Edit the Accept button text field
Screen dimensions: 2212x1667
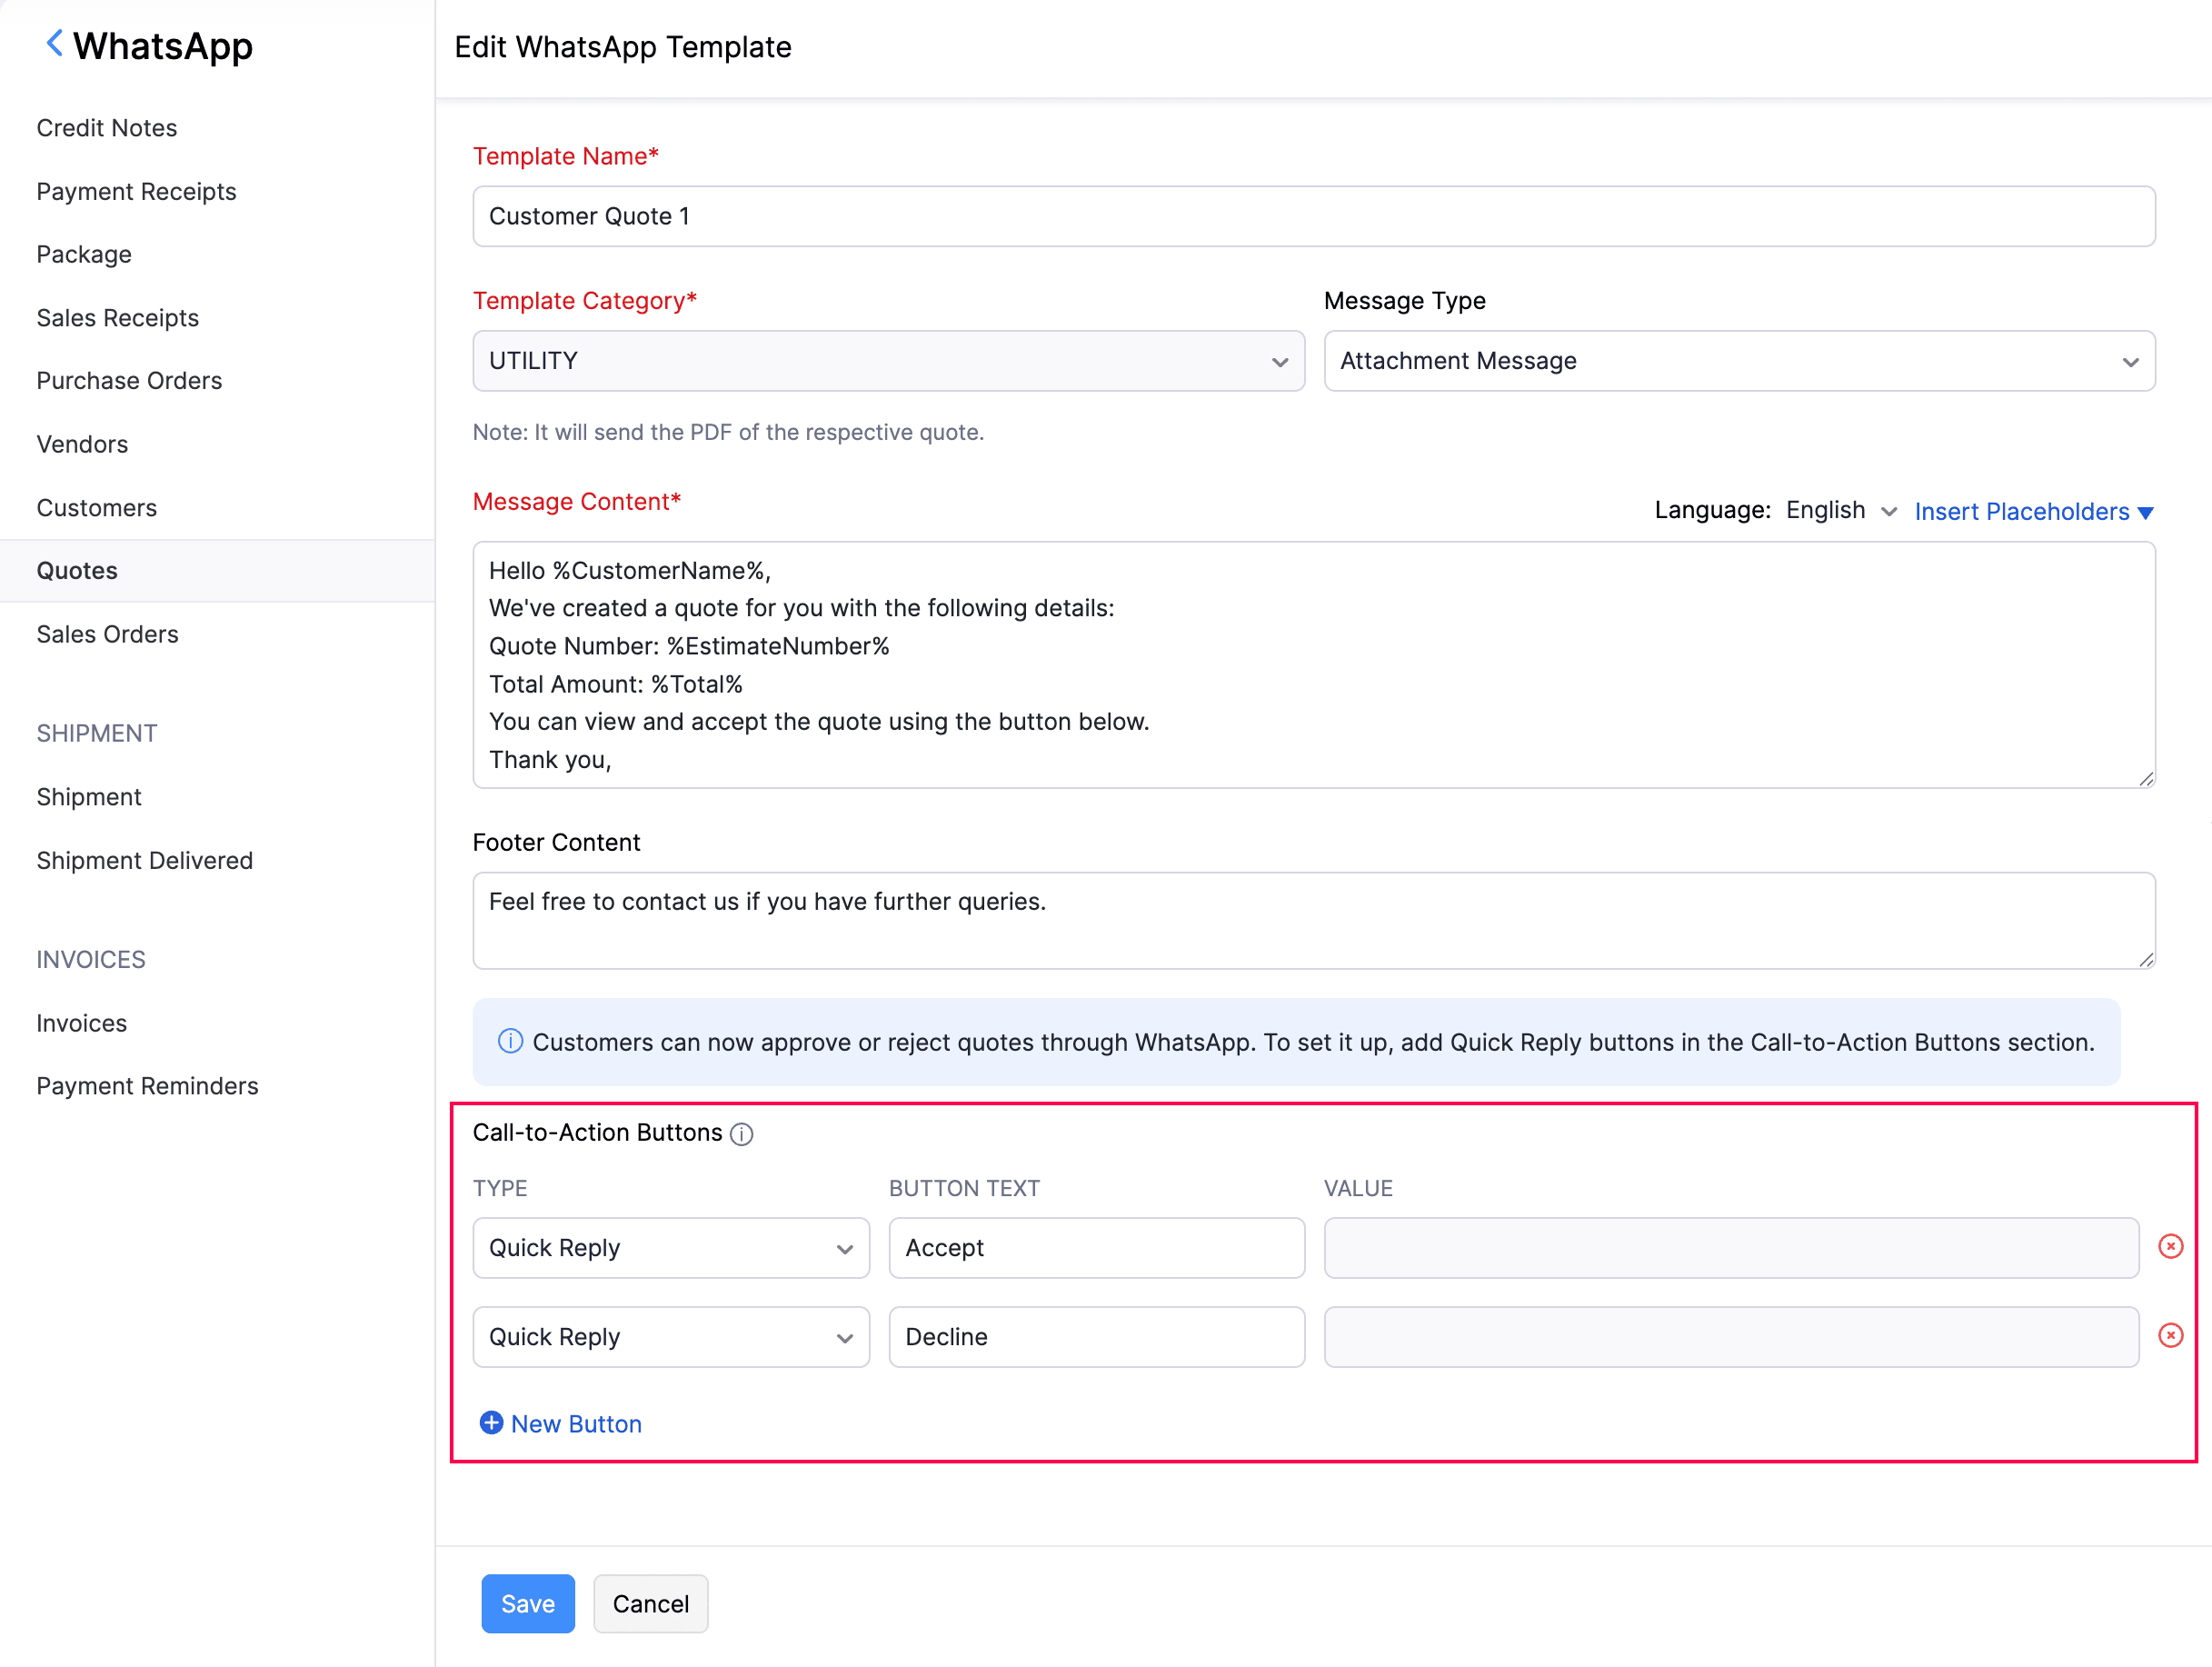[x=1096, y=1248]
